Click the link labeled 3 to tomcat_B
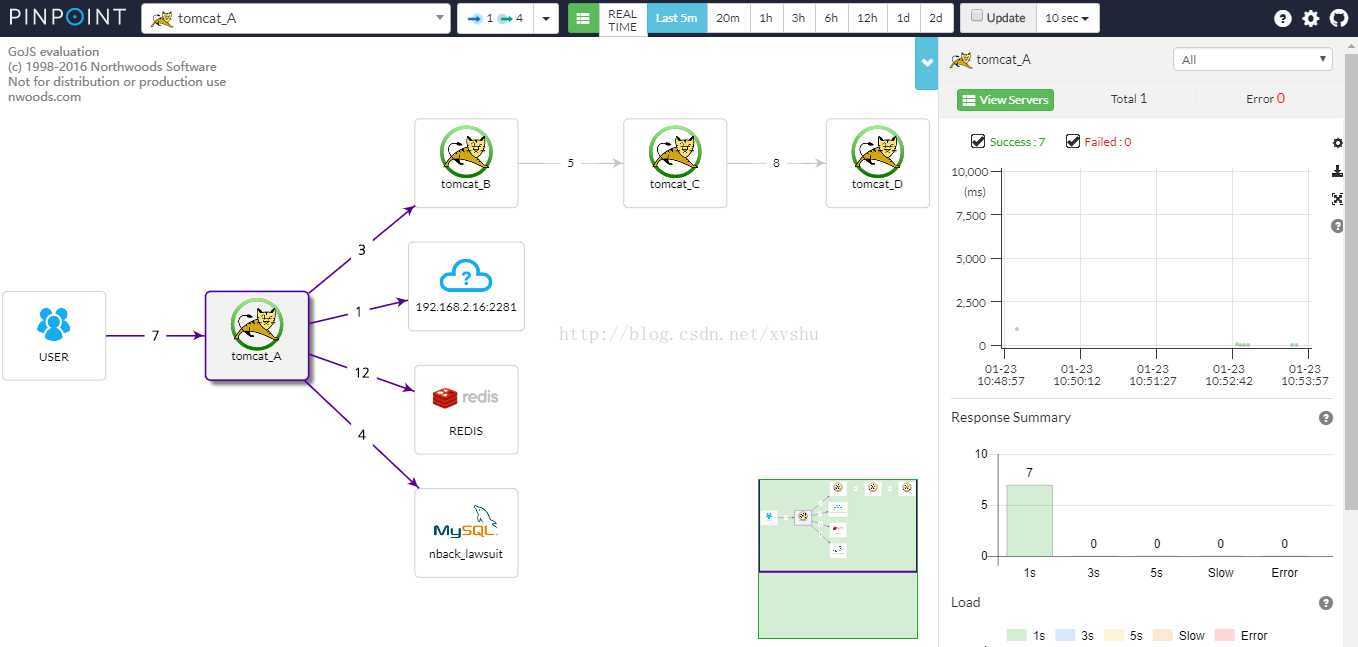The image size is (1358, 647). [362, 250]
